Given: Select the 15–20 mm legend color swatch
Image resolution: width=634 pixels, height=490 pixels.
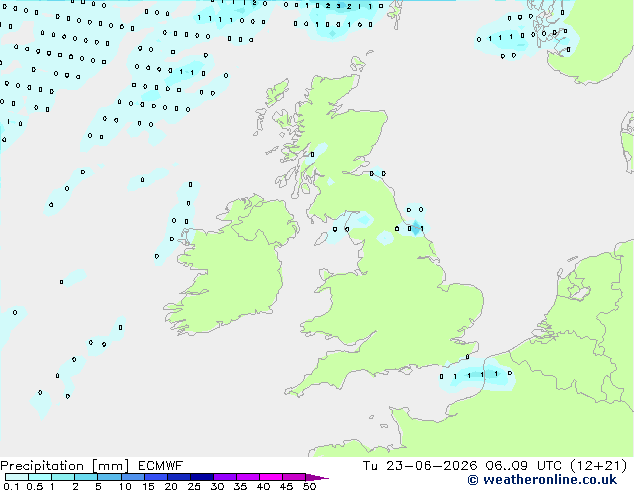Looking at the screenshot, I should pos(156,477).
